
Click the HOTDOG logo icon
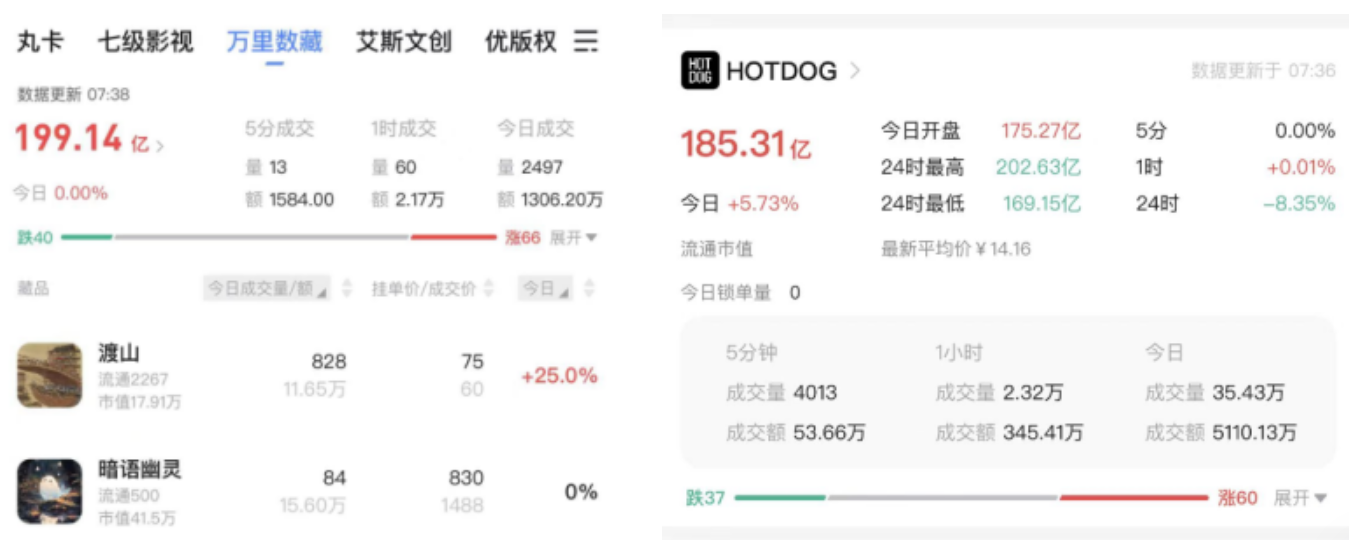click(x=699, y=71)
